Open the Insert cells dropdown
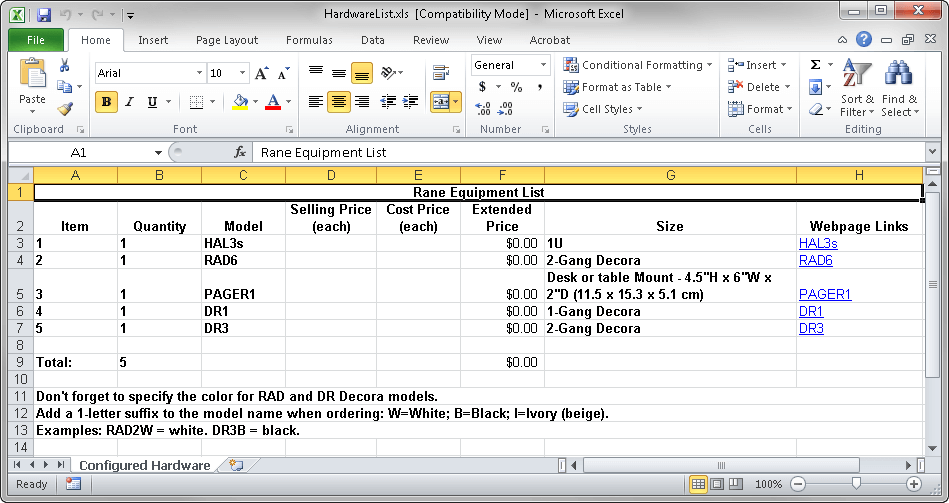 click(x=757, y=65)
